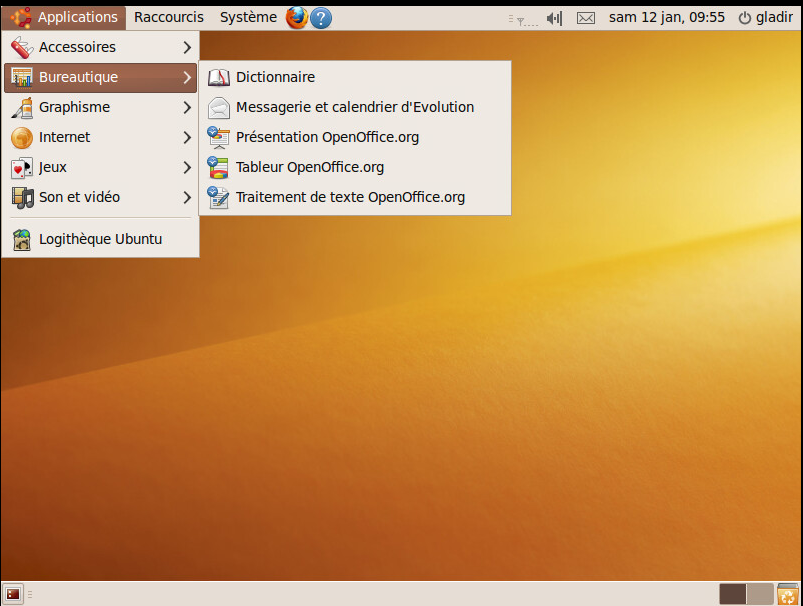Open the mail envelope indicator
803x606 pixels.
pyautogui.click(x=586, y=18)
